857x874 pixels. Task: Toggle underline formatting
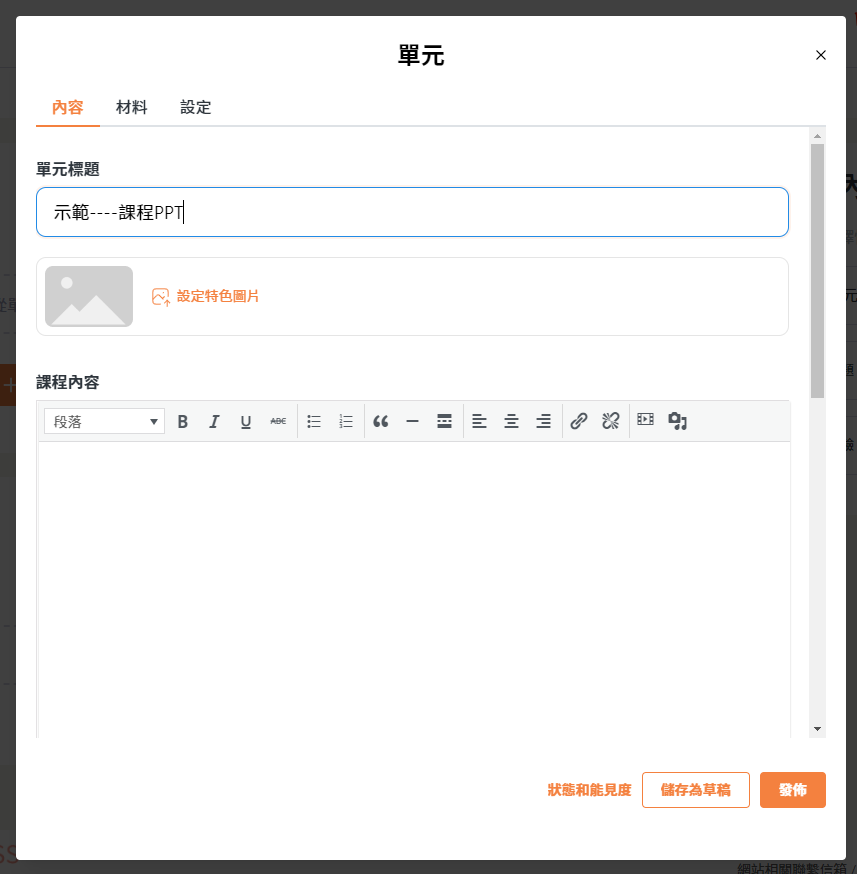[246, 422]
